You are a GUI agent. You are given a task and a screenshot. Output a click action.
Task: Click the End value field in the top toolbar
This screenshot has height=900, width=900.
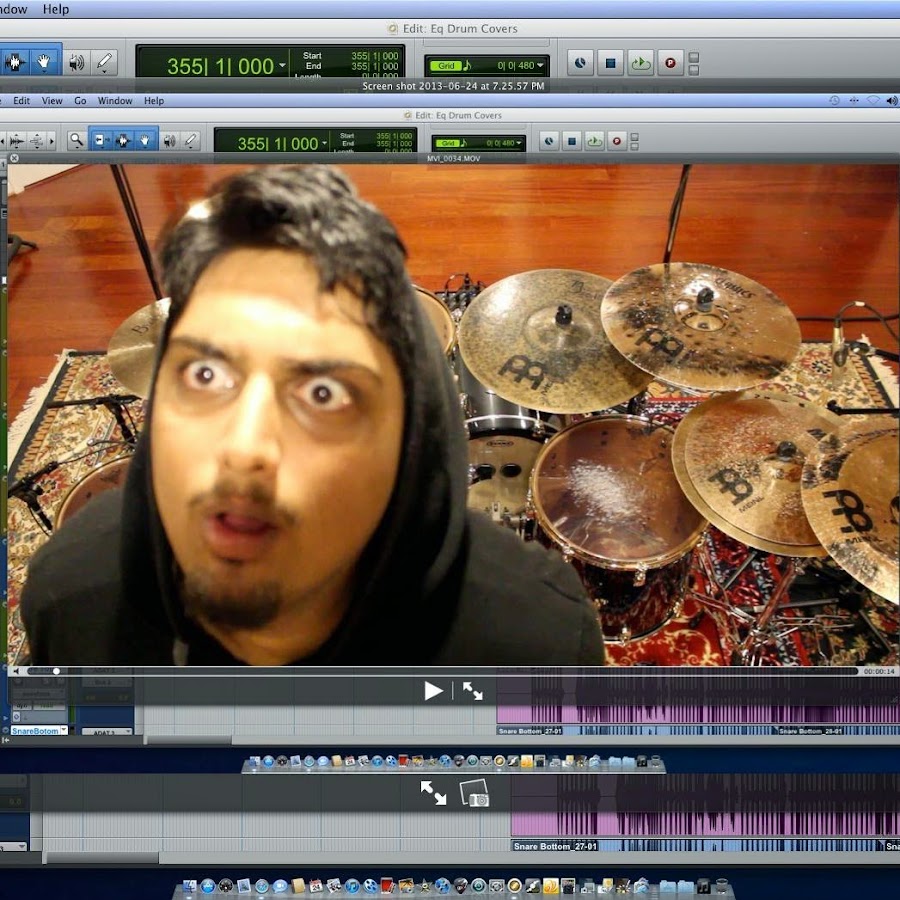pyautogui.click(x=375, y=66)
